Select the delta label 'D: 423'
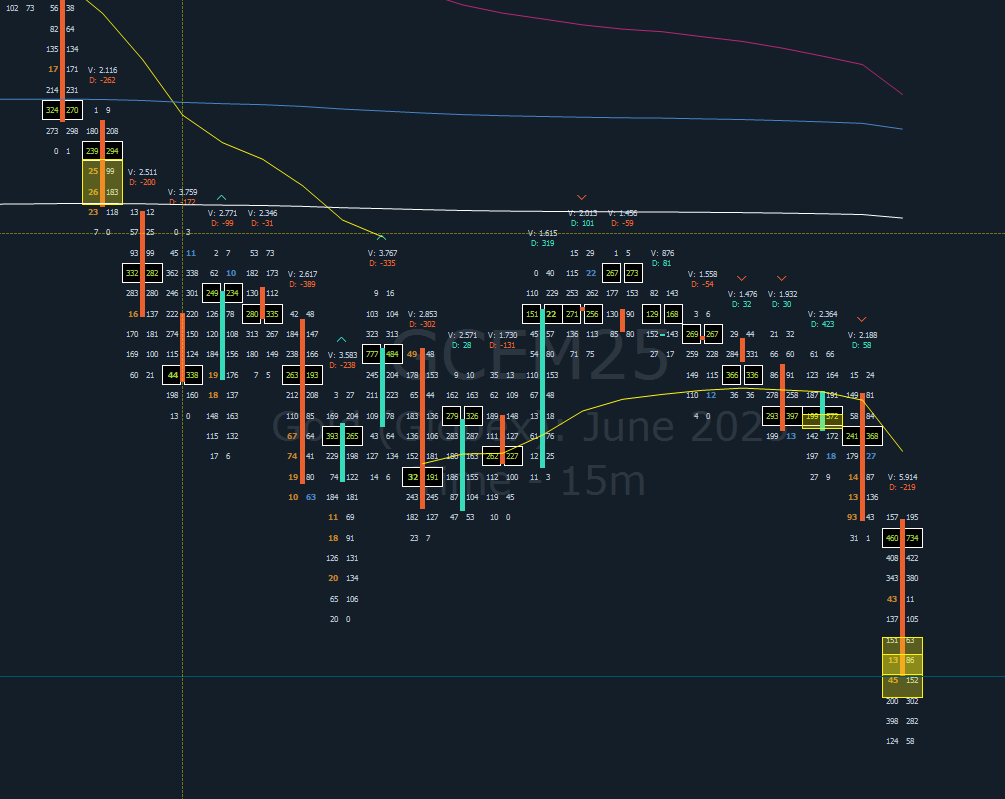1005x799 pixels. pos(822,324)
